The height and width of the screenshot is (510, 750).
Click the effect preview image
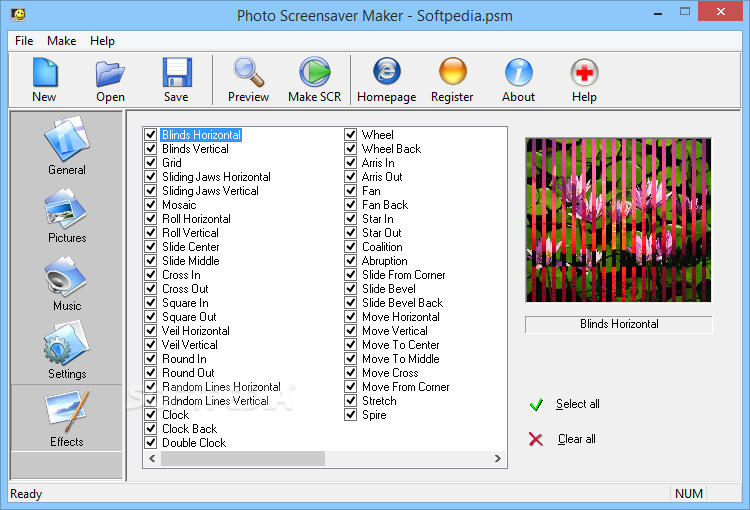pos(618,220)
